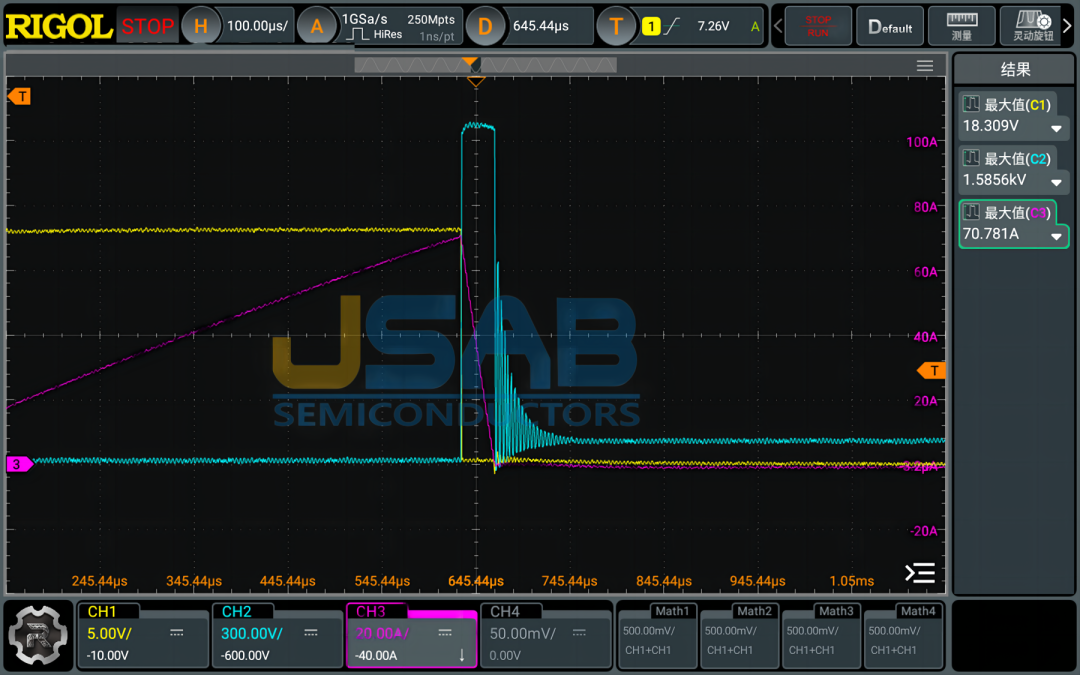The height and width of the screenshot is (675, 1080).
Task: Open the collapse list icon at waveform corner
Action: point(920,572)
